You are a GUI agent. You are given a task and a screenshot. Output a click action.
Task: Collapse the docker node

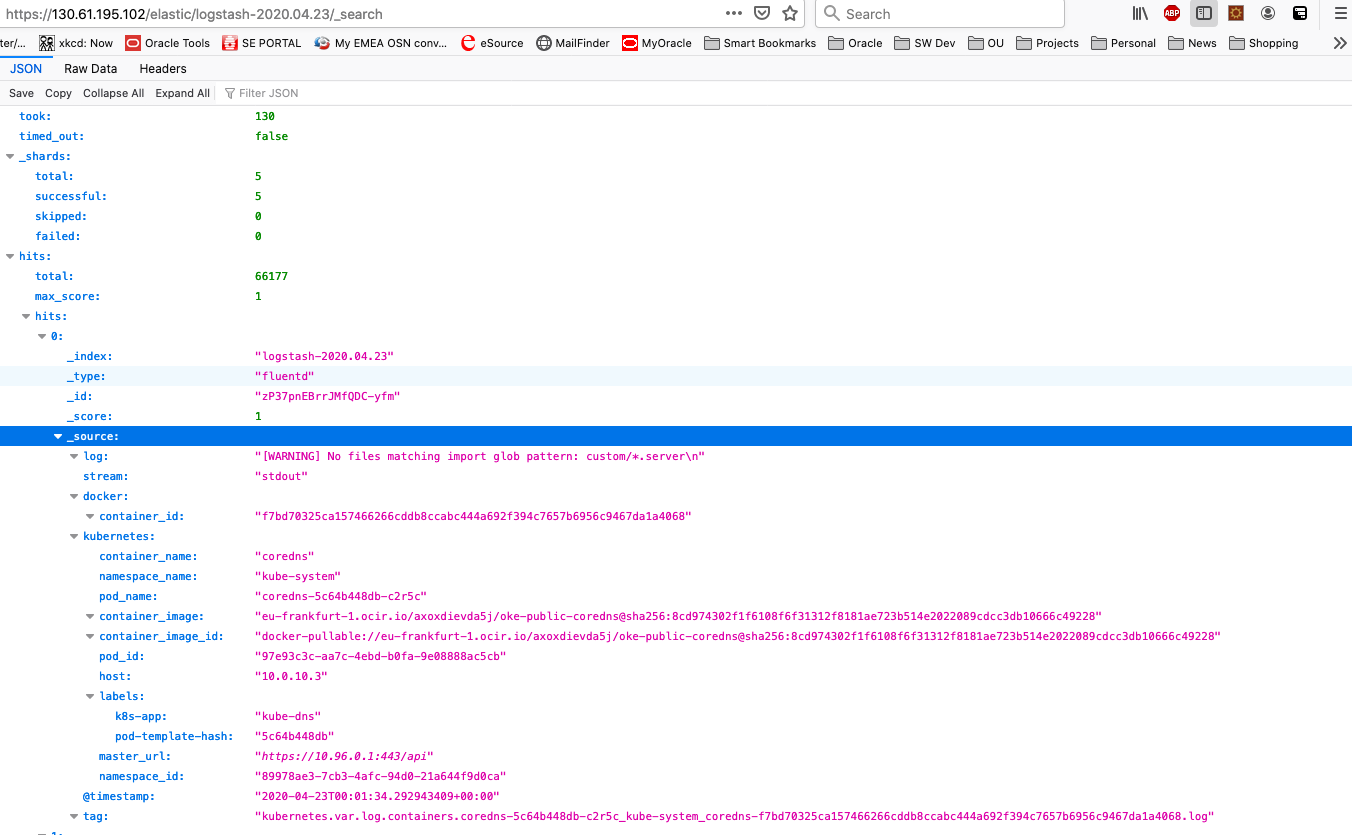[74, 497]
